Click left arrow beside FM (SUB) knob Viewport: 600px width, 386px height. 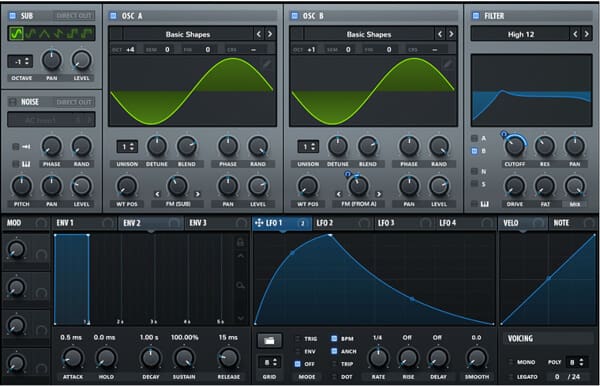[157, 194]
